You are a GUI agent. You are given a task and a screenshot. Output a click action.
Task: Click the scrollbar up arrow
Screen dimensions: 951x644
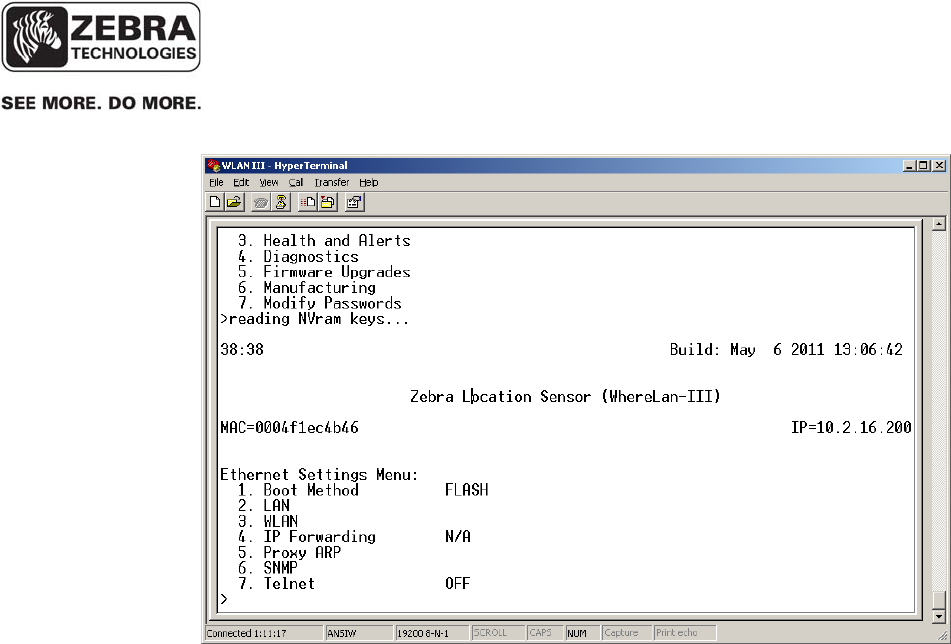pyautogui.click(x=939, y=224)
